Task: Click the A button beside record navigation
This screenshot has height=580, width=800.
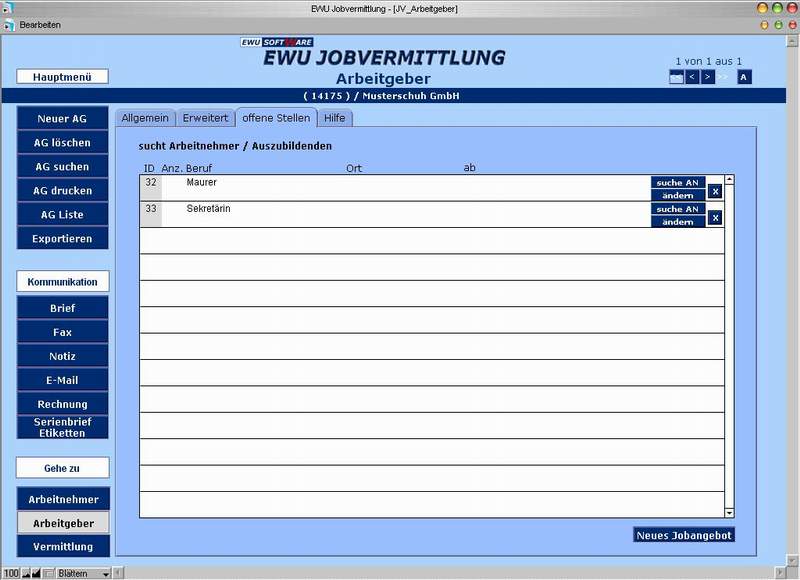Action: (x=744, y=77)
